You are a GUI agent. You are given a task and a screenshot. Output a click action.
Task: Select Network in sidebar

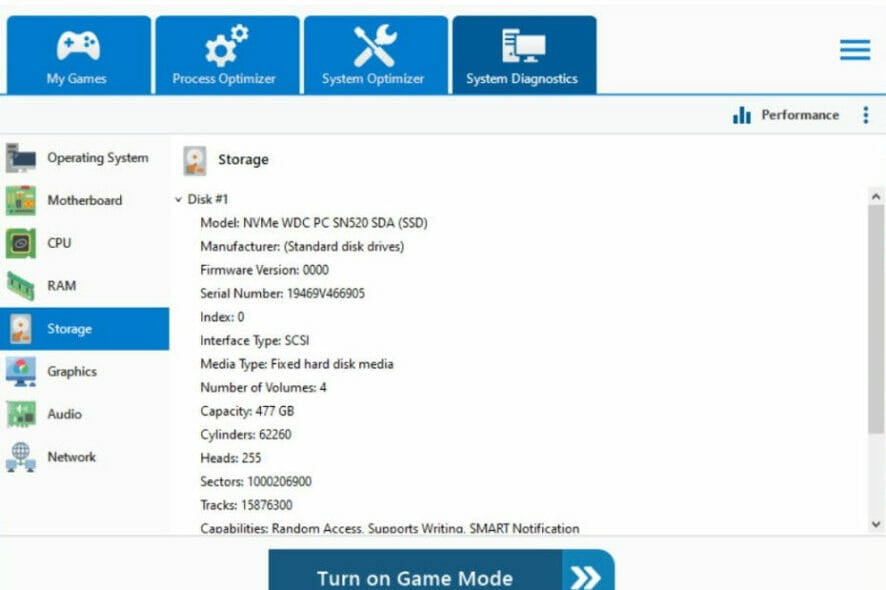coord(85,457)
